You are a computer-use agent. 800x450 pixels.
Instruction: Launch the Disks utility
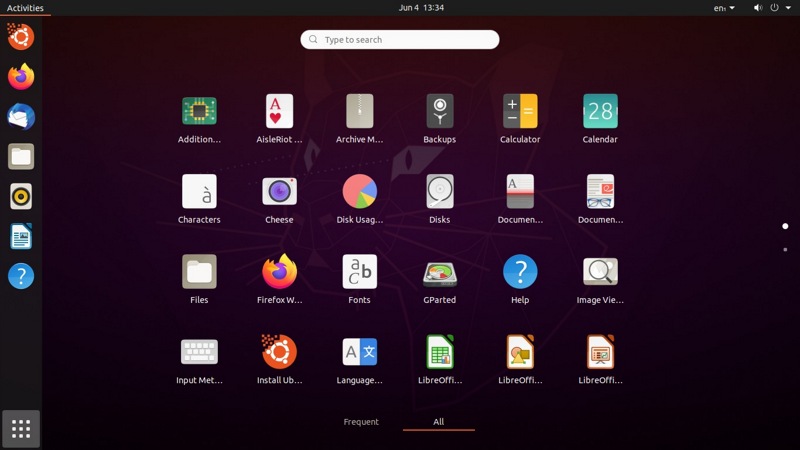(439, 191)
